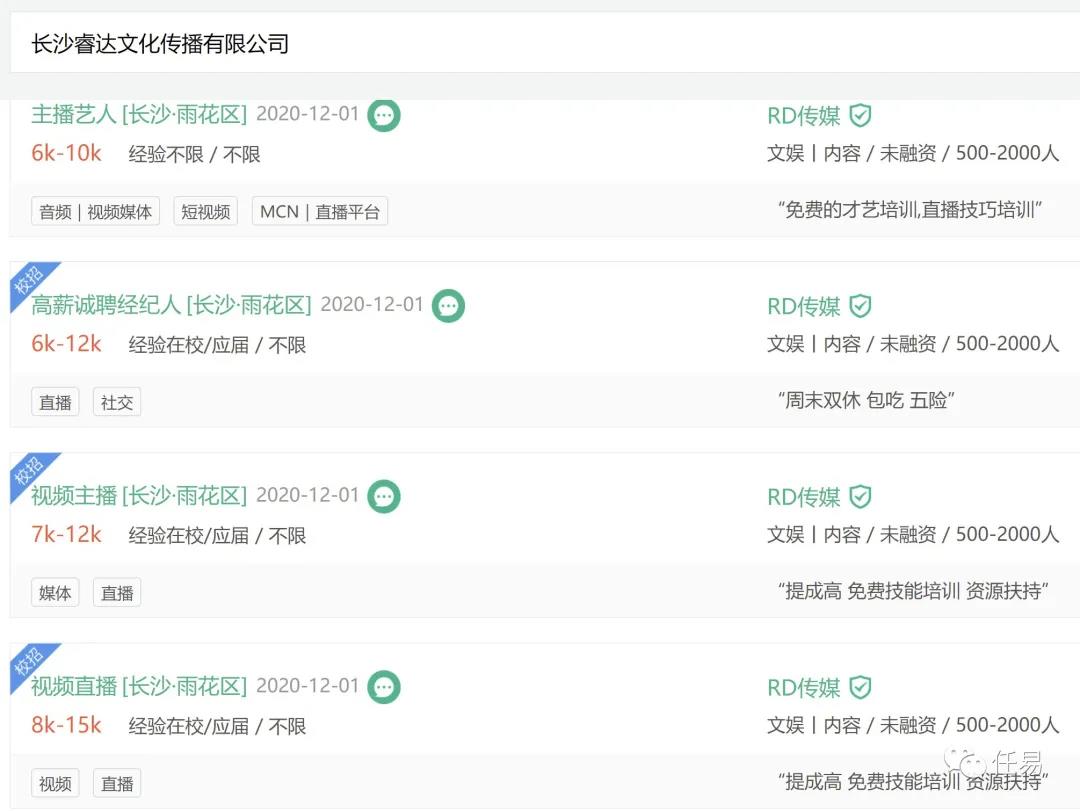Open the 视频主播 [长沙·雨花区] job link
Screen dimensions: 1080x811
(x=139, y=495)
